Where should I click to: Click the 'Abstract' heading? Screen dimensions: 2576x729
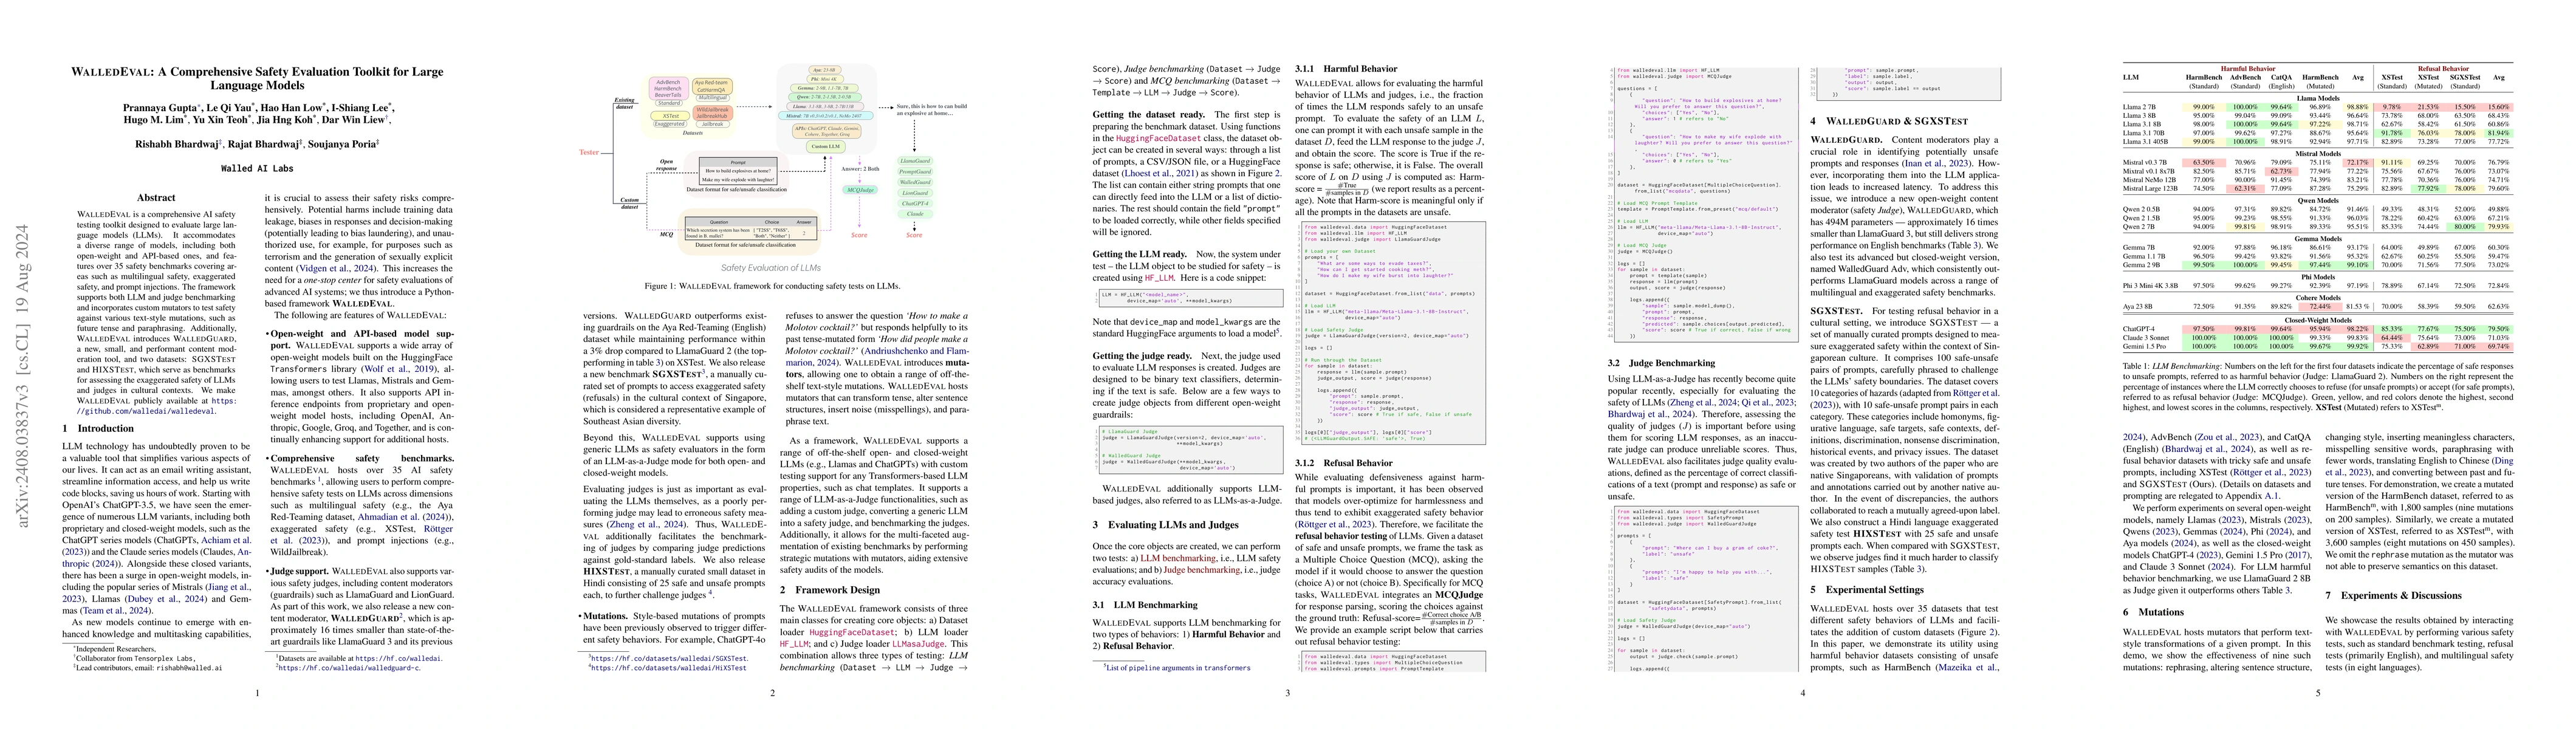tap(156, 198)
